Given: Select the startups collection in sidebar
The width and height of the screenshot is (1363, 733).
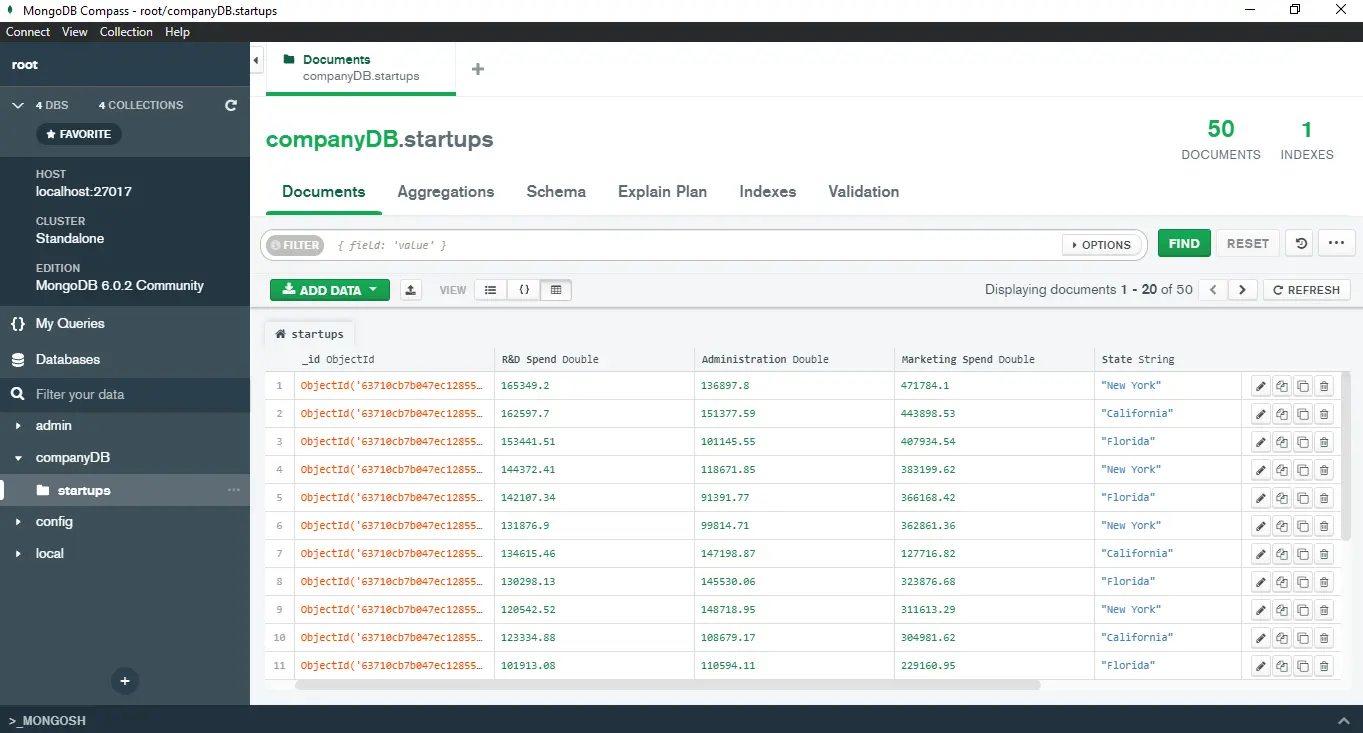Looking at the screenshot, I should 125,490.
